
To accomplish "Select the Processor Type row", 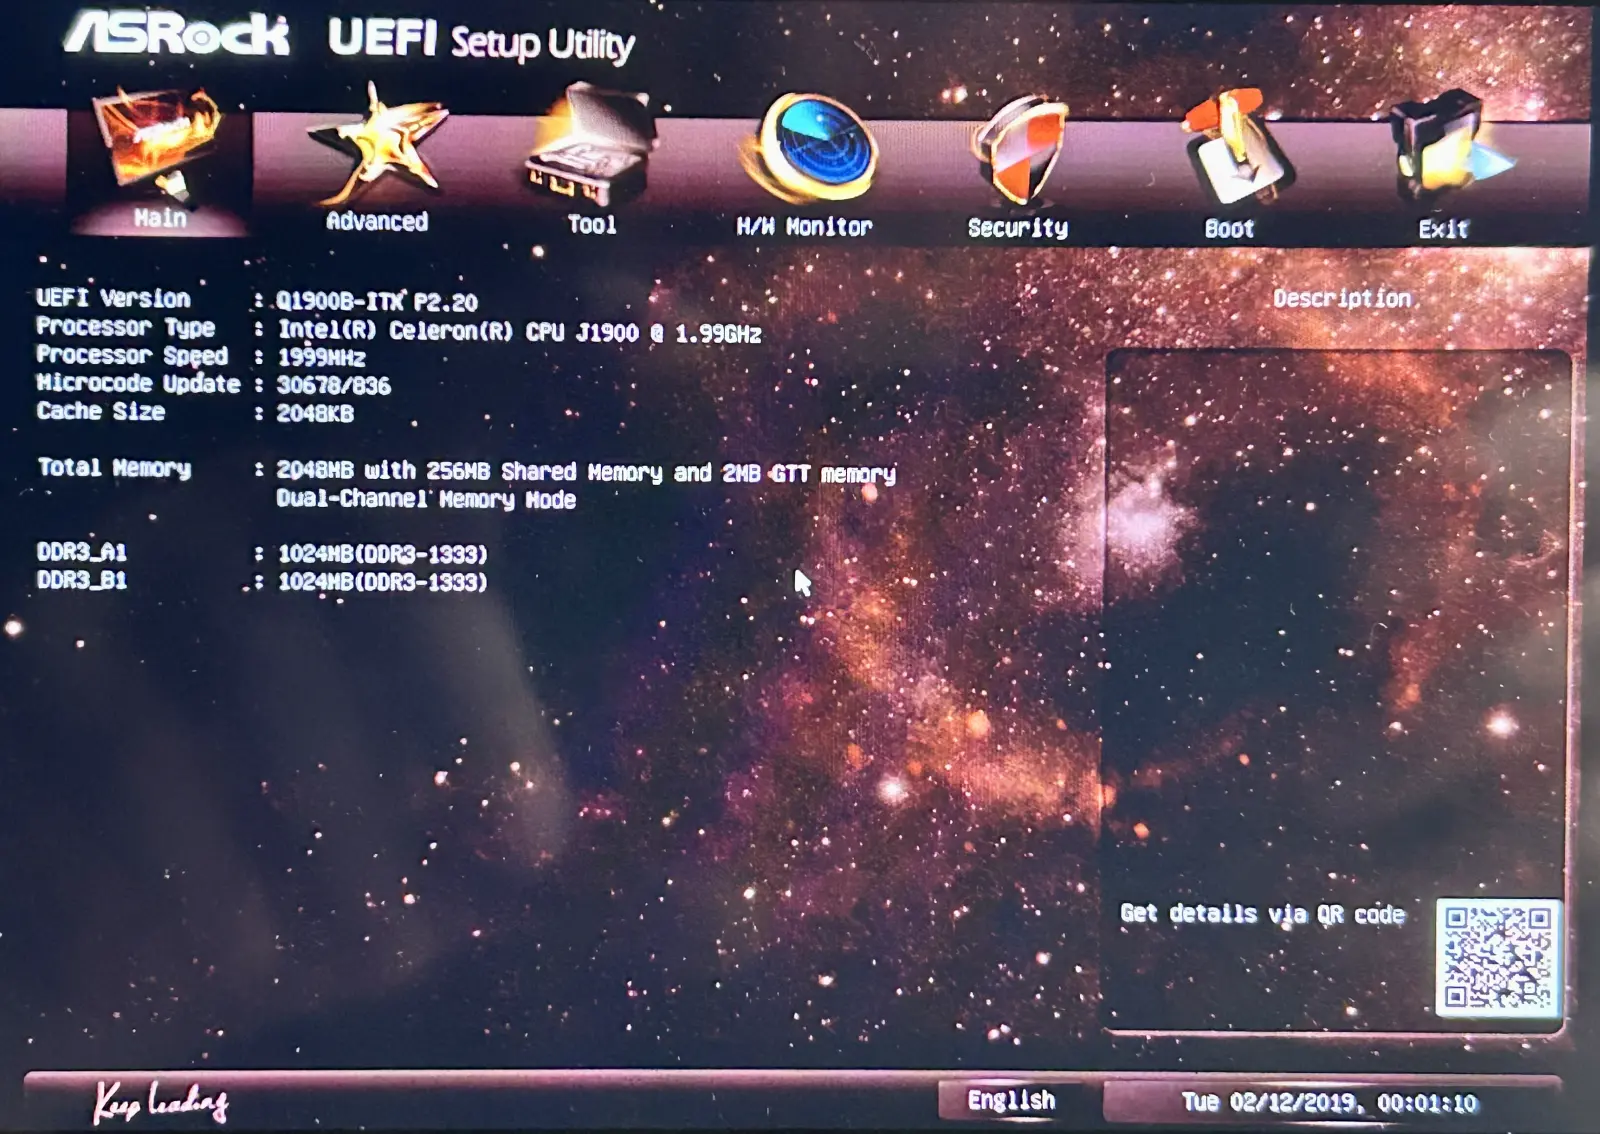I will tap(125, 327).
